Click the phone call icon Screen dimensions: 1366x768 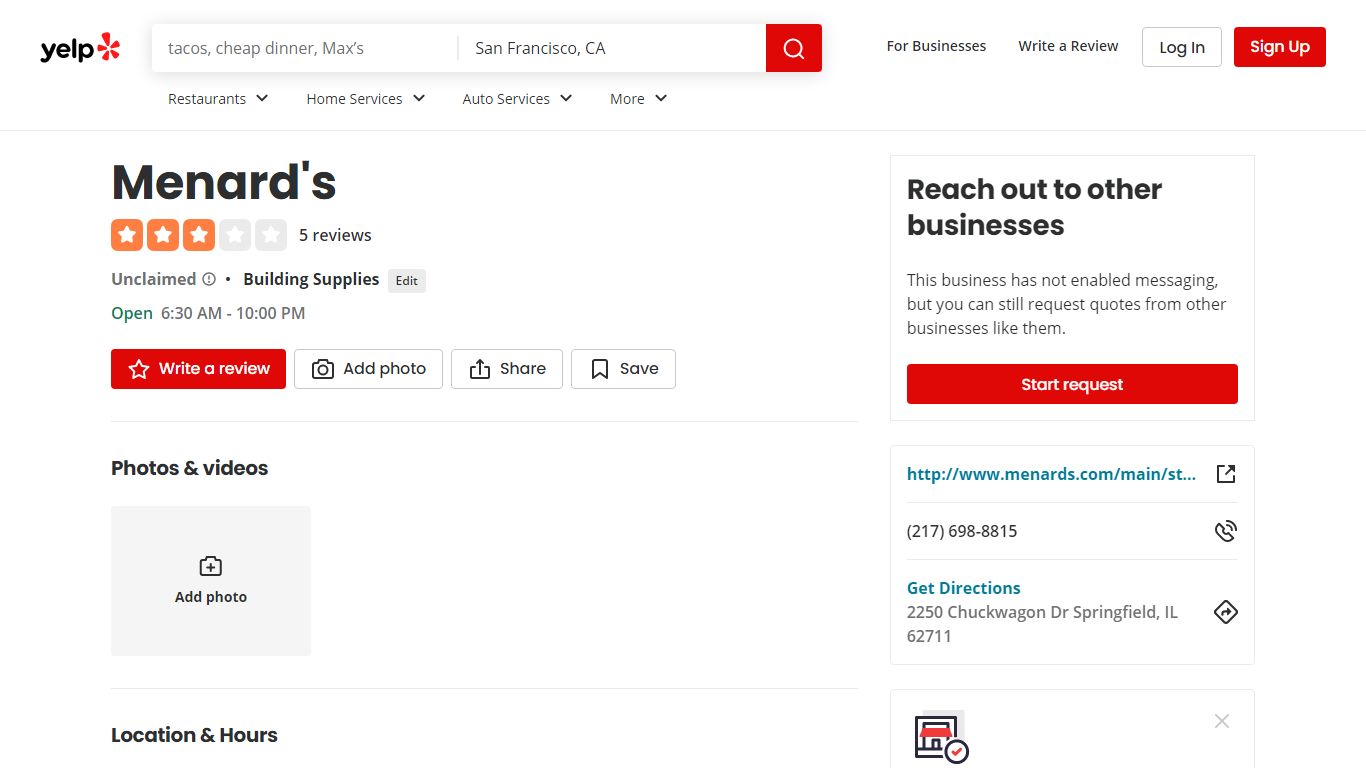coord(1226,531)
